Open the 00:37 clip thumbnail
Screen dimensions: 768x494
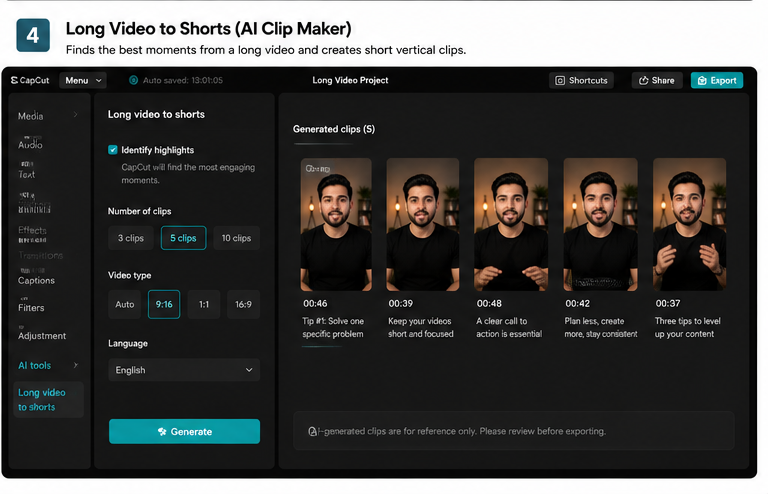coord(689,224)
